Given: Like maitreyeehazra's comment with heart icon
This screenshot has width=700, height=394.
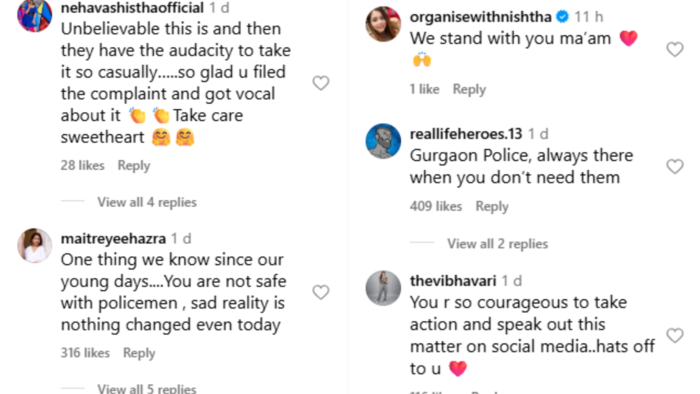Looking at the screenshot, I should (321, 292).
